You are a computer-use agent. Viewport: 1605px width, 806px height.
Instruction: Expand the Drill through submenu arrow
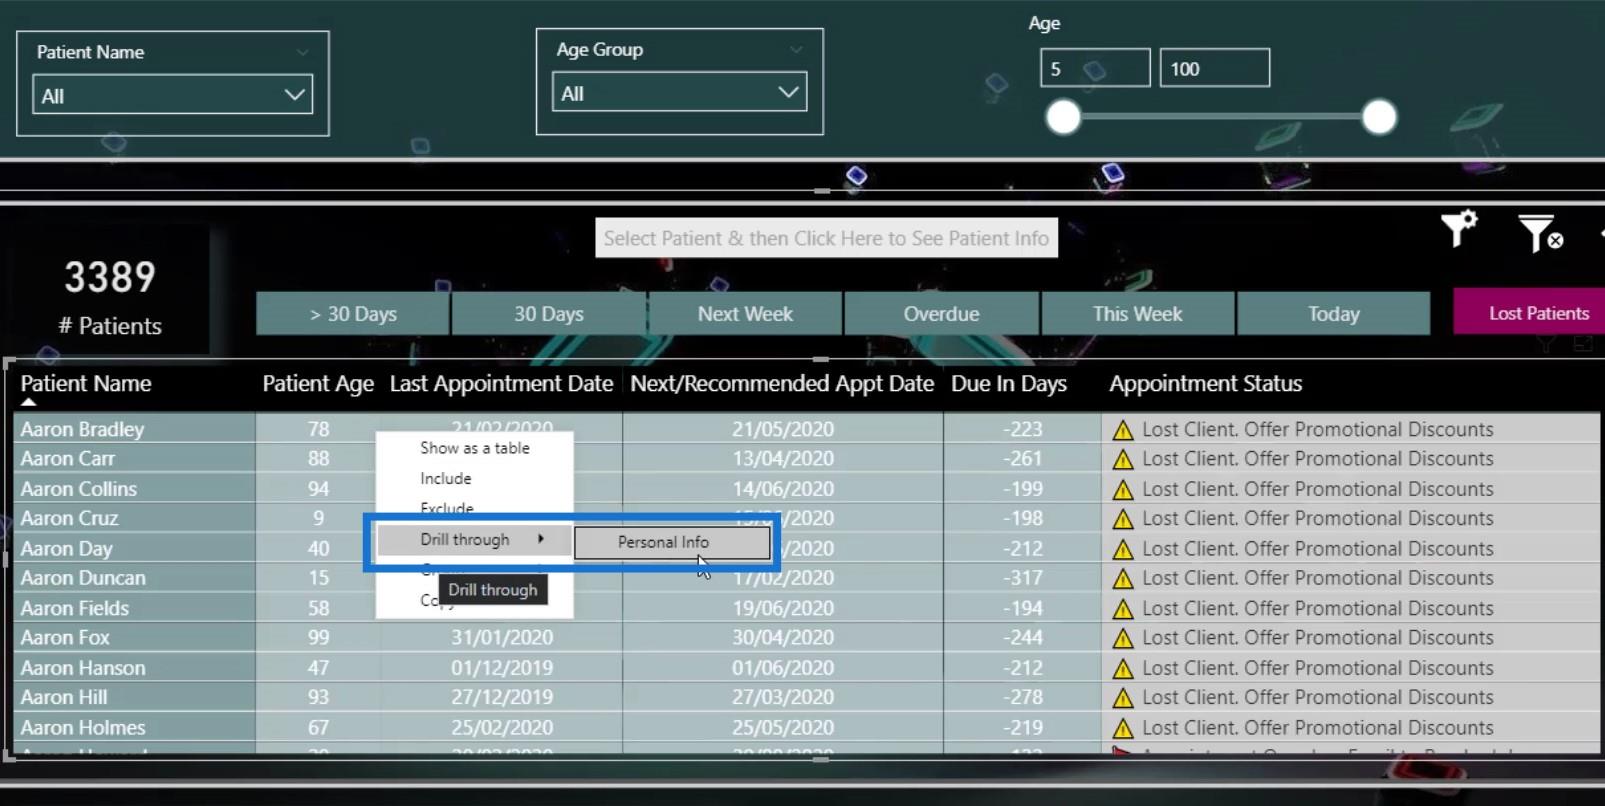[x=540, y=539]
